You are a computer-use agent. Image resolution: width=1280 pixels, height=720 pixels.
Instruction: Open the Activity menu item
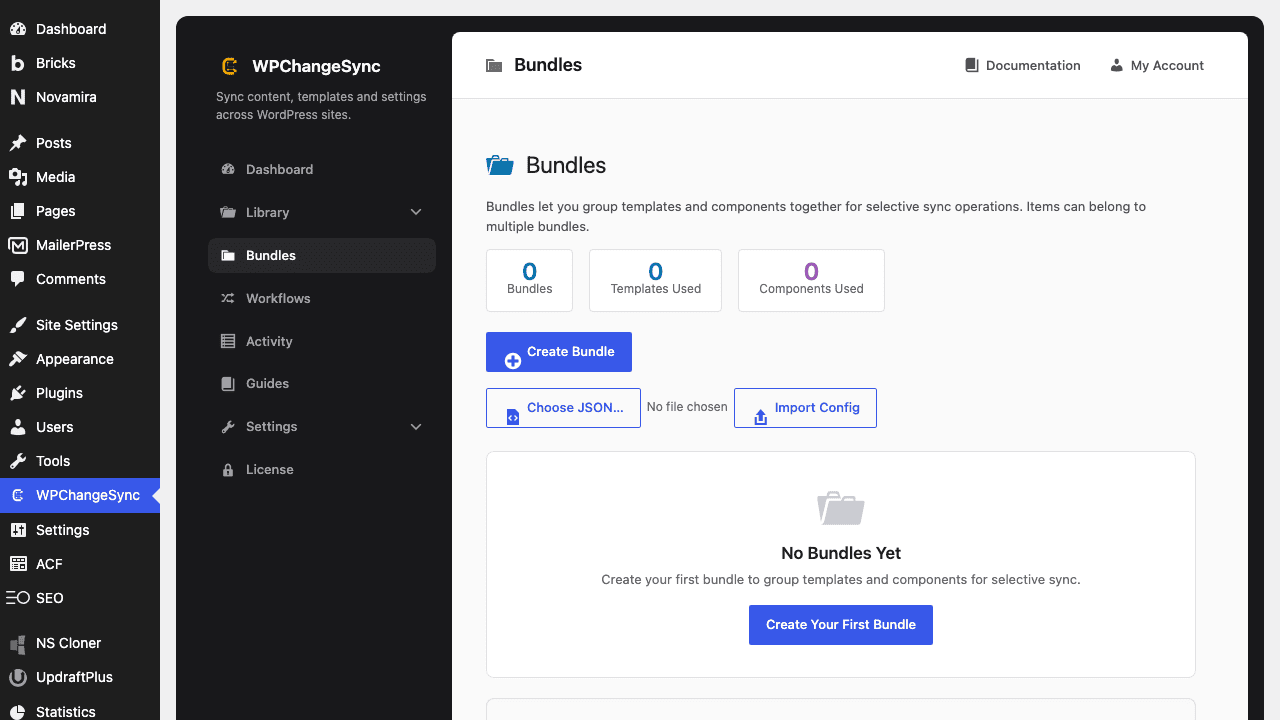tap(322, 341)
